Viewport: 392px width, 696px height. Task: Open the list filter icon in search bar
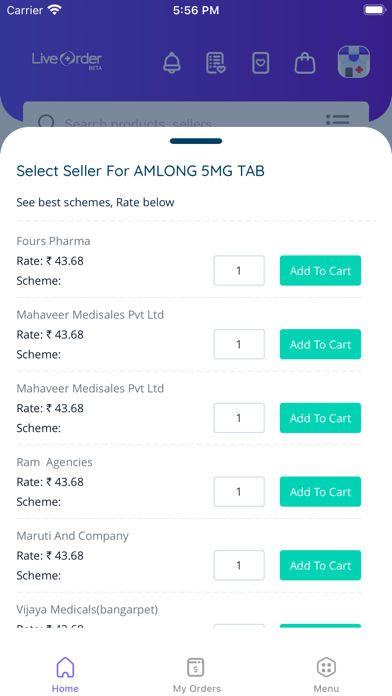(337, 120)
